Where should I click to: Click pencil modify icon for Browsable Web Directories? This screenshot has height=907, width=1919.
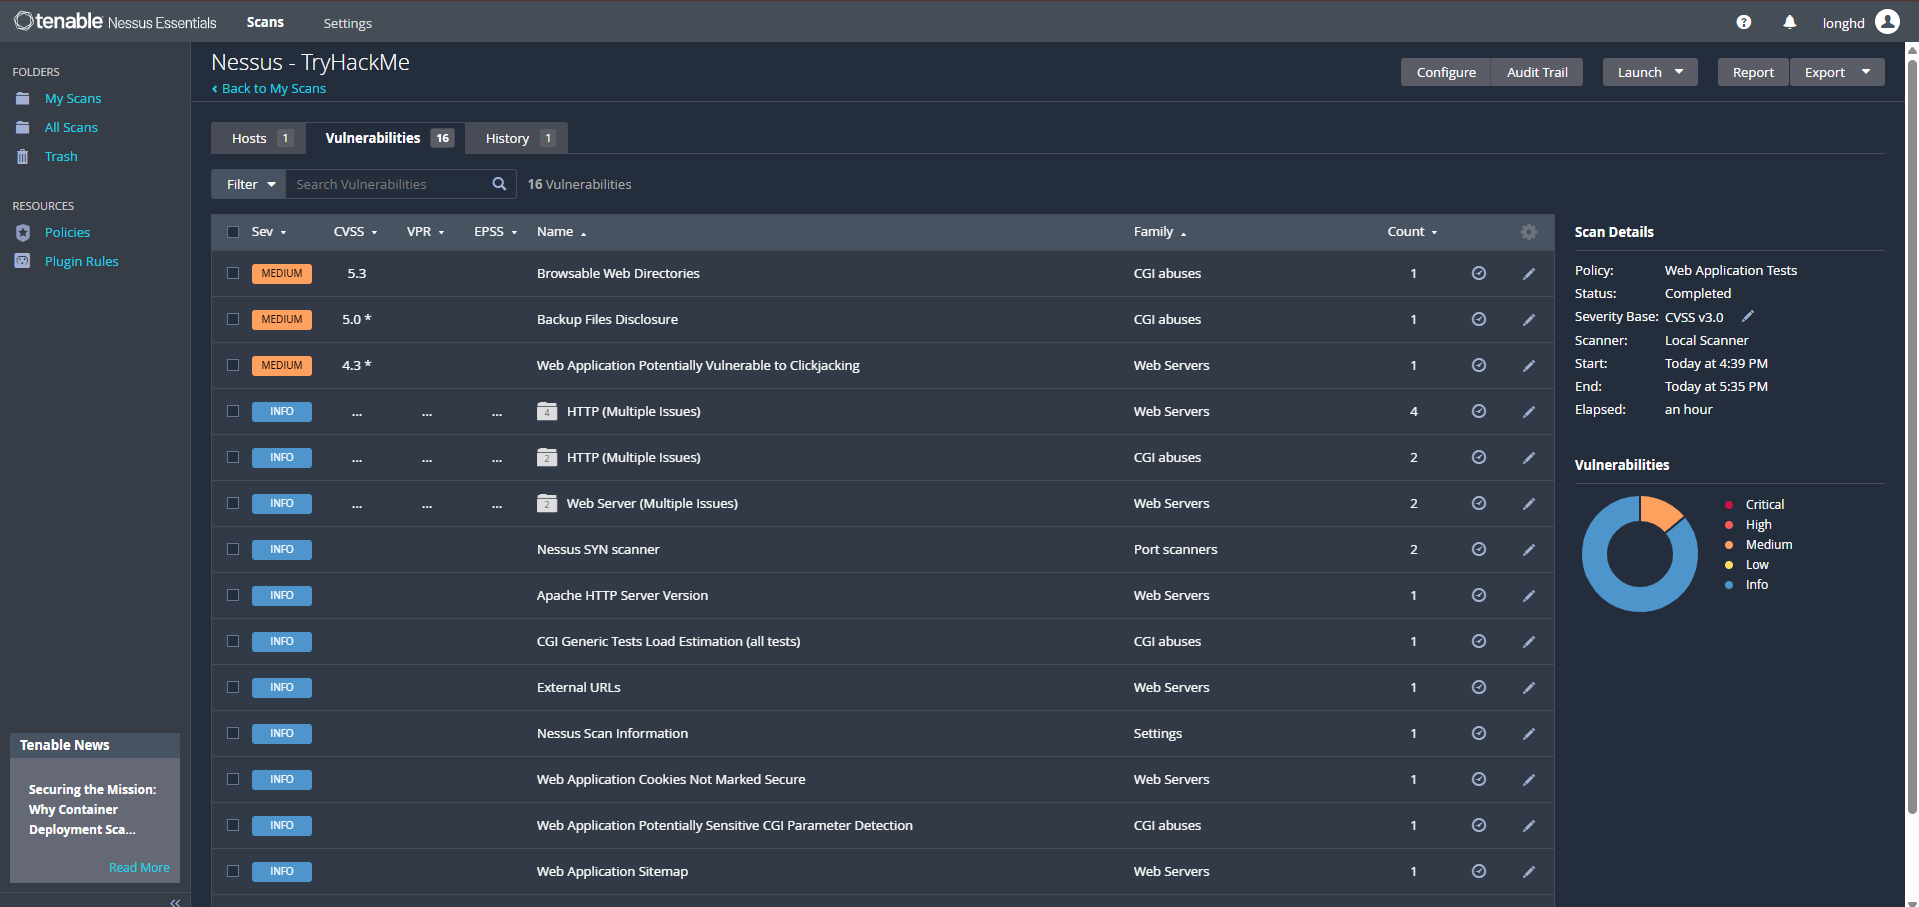[1528, 273]
